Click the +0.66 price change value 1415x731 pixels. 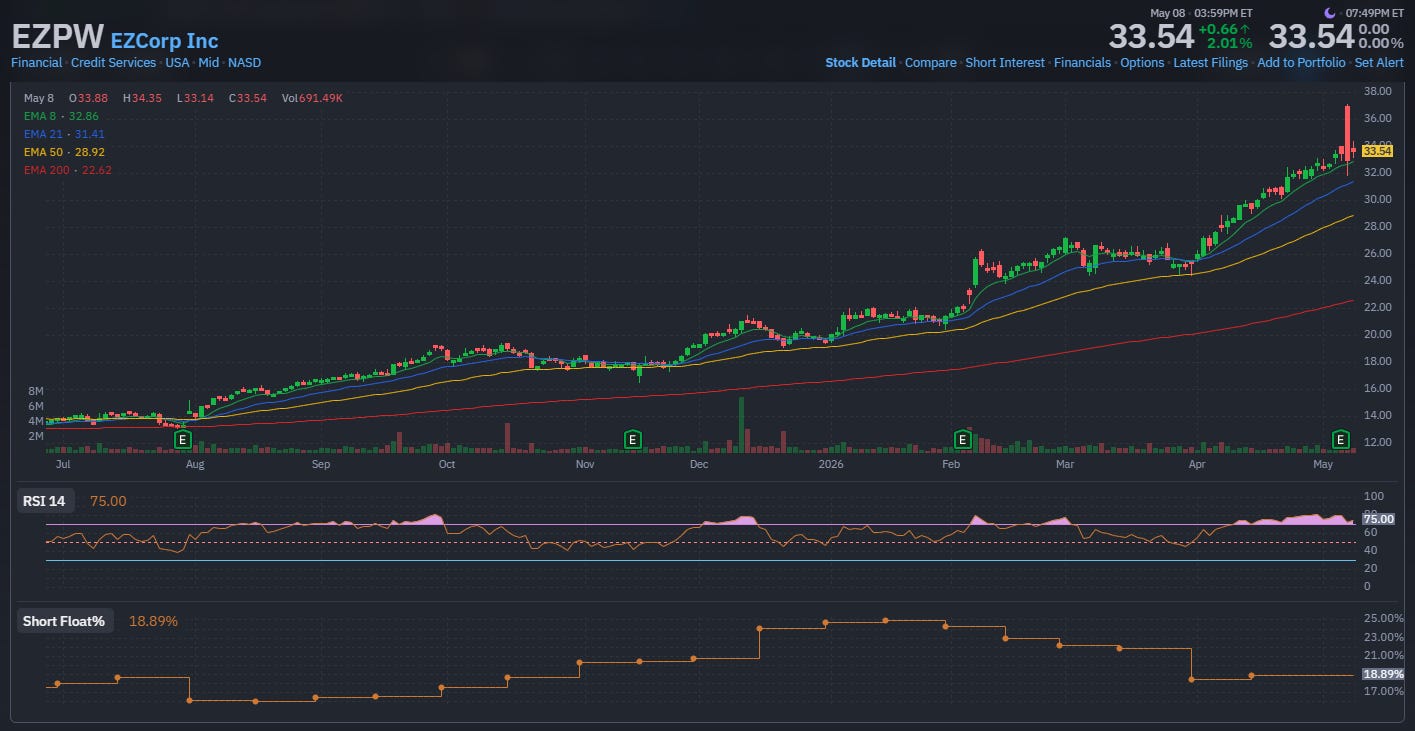pos(1224,29)
